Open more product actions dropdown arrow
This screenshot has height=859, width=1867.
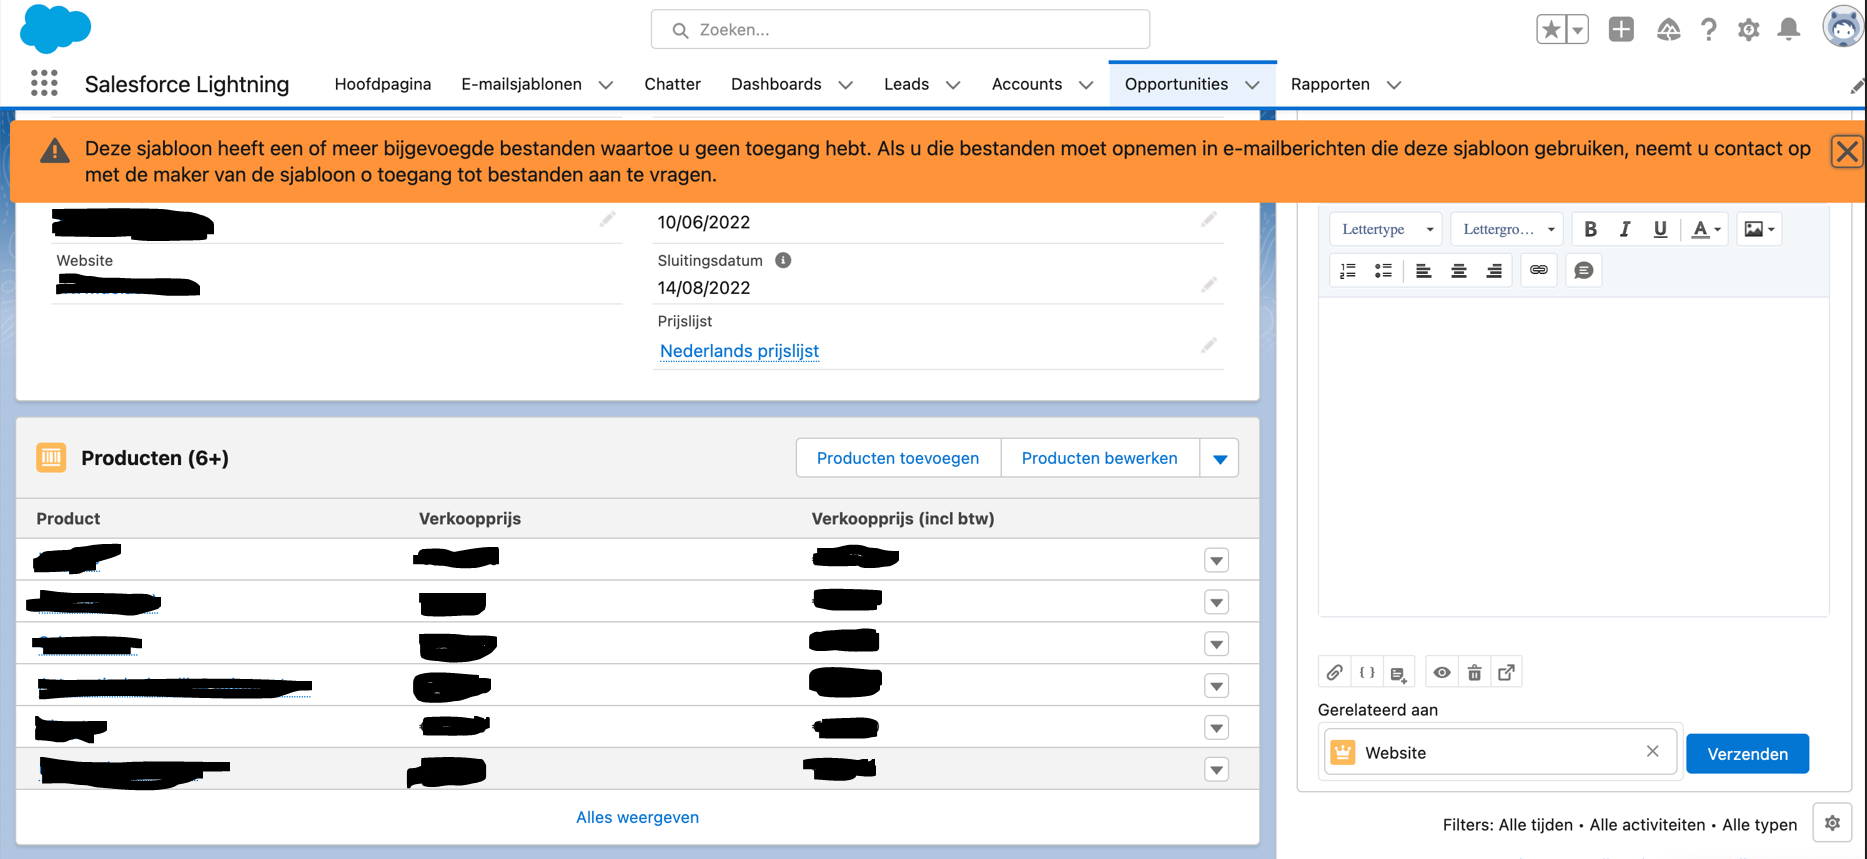click(x=1220, y=458)
